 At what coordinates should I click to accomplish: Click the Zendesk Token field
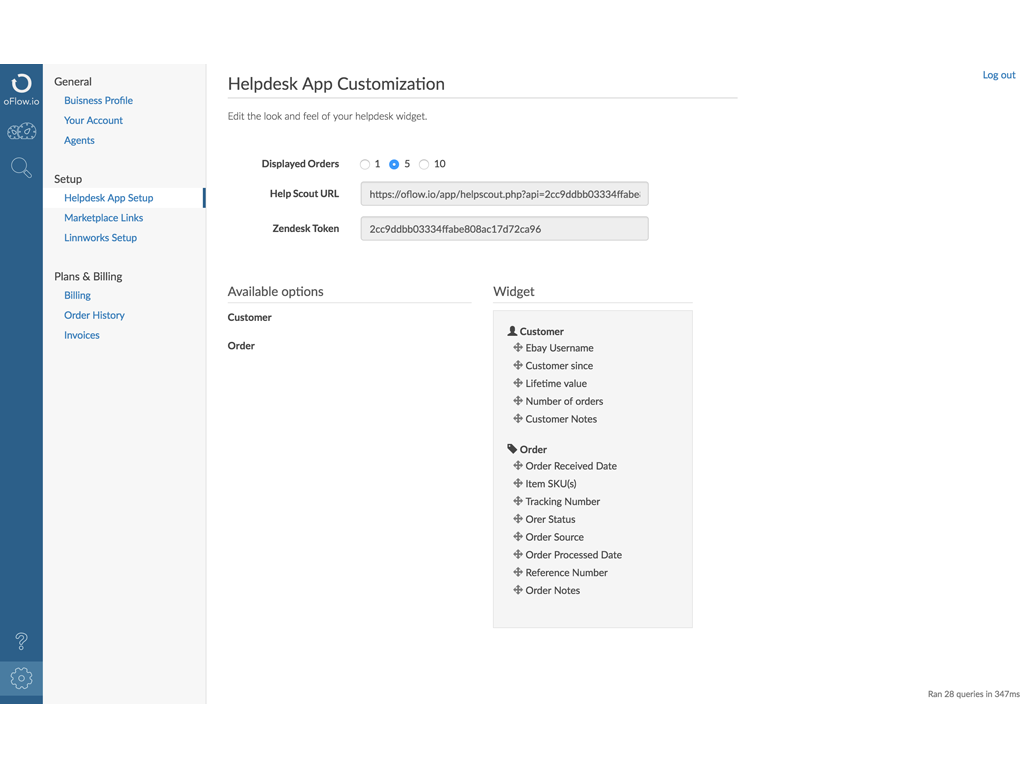point(504,229)
